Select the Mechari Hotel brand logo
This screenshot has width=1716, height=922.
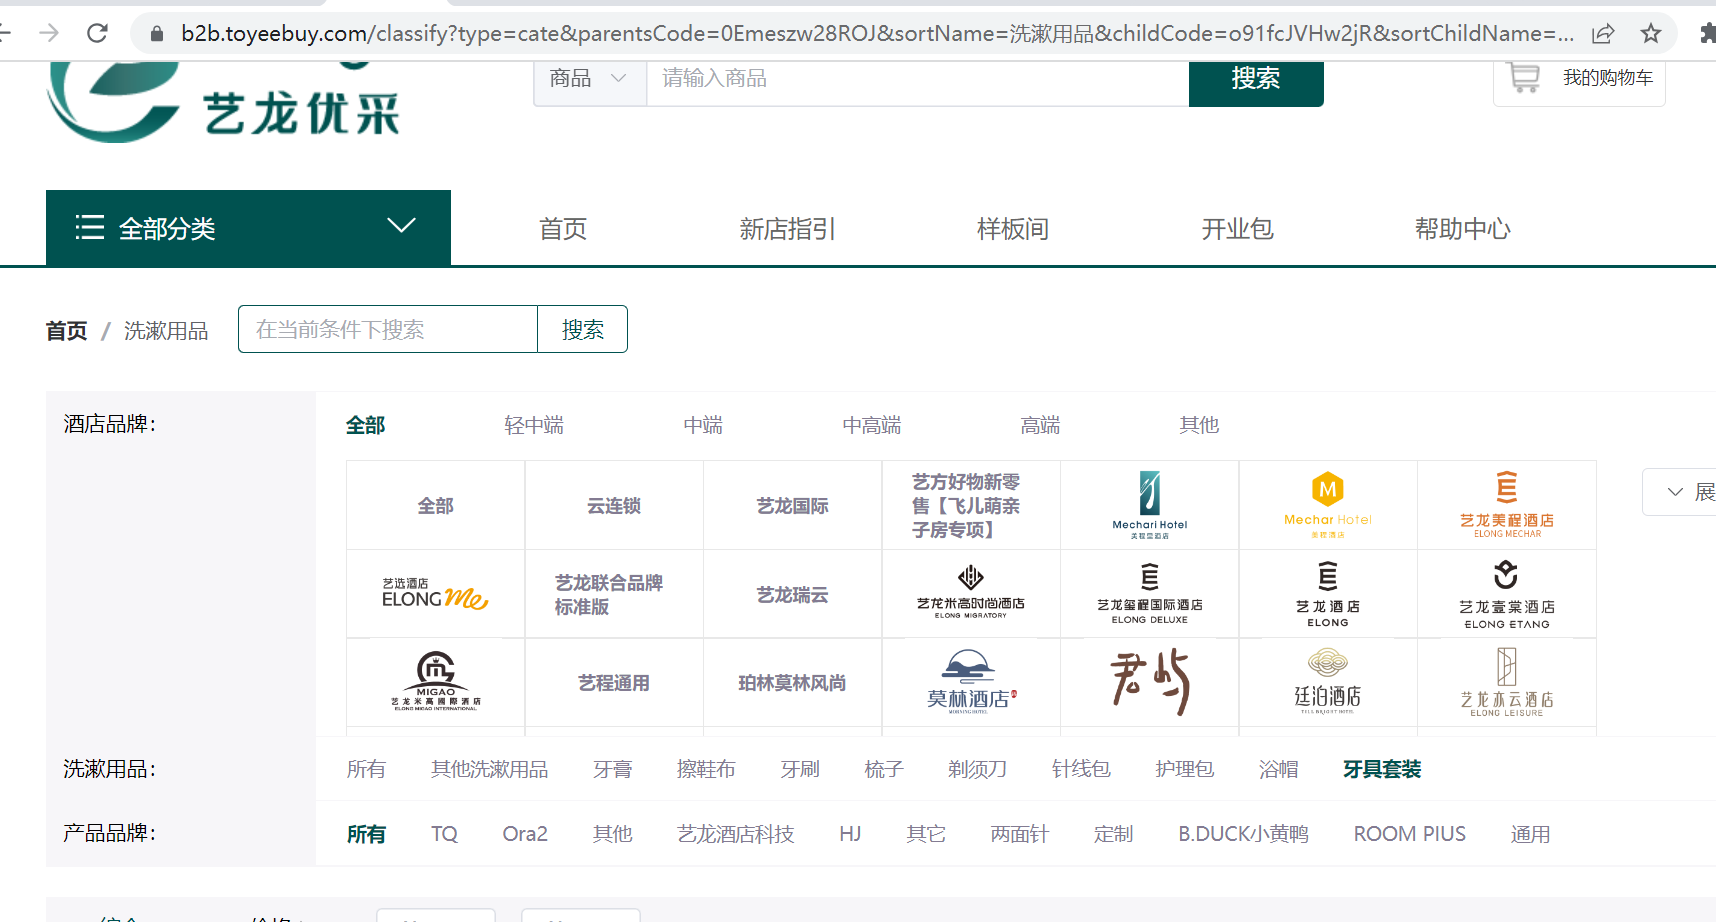(x=1150, y=505)
